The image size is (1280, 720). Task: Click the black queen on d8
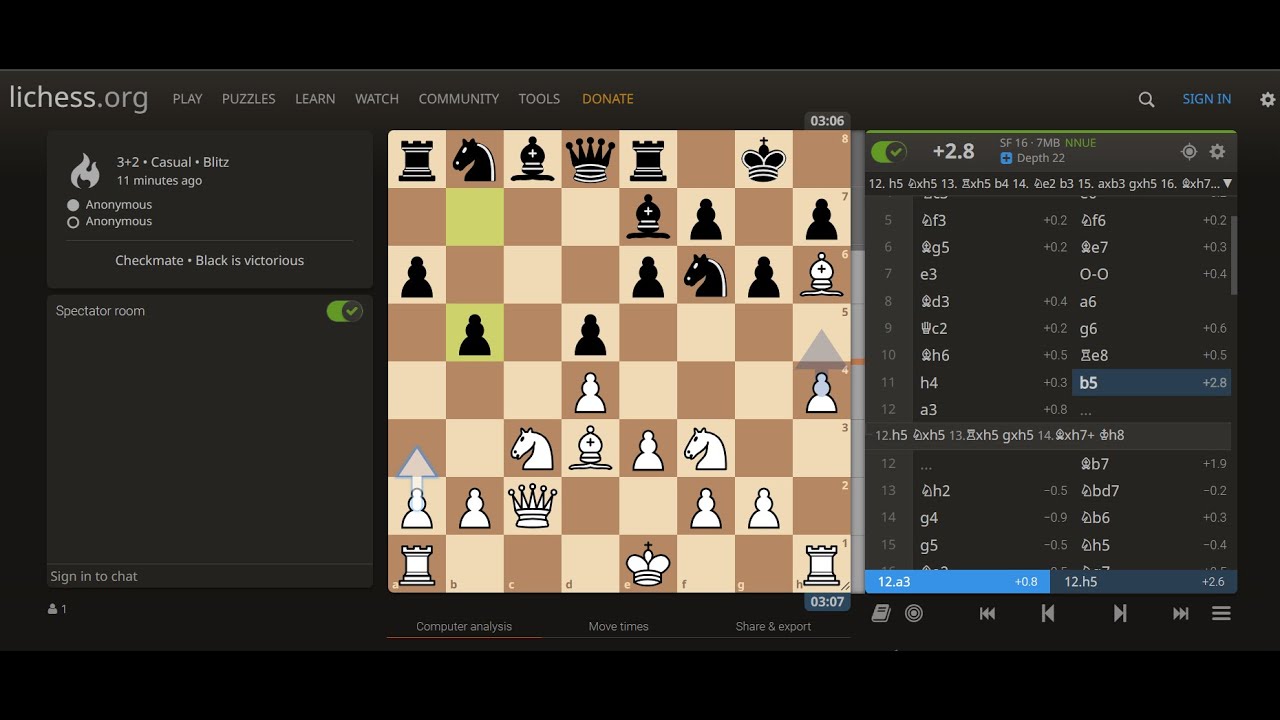click(x=590, y=159)
